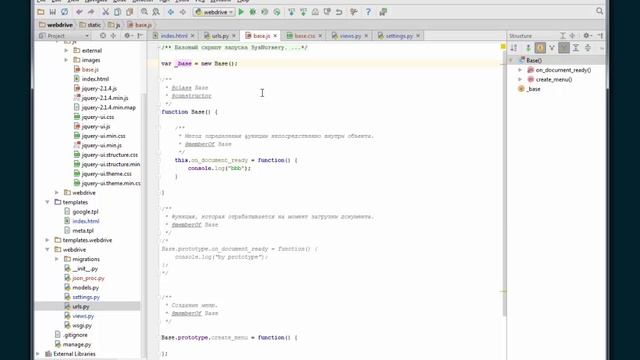Click the VCS Commit Changes icon

pos(303,12)
